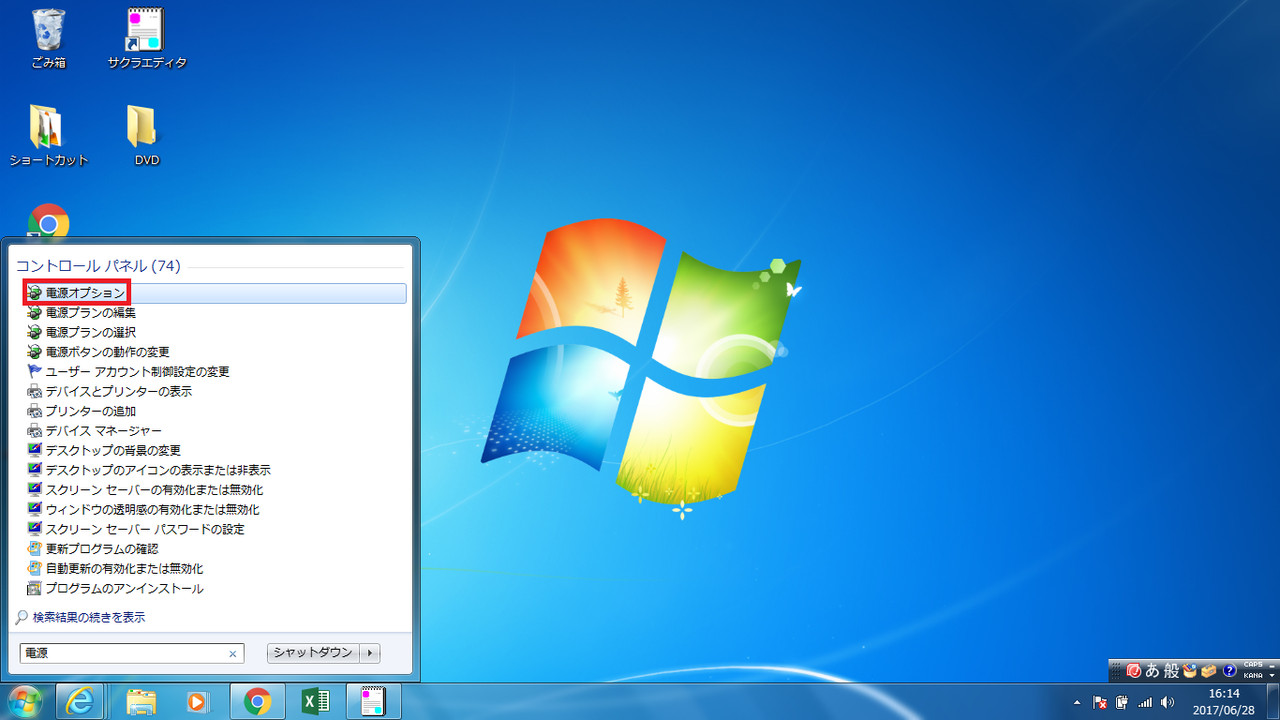This screenshot has width=1280, height=720.
Task: Expand the arrow next to シャットダウン
Action: coord(370,653)
